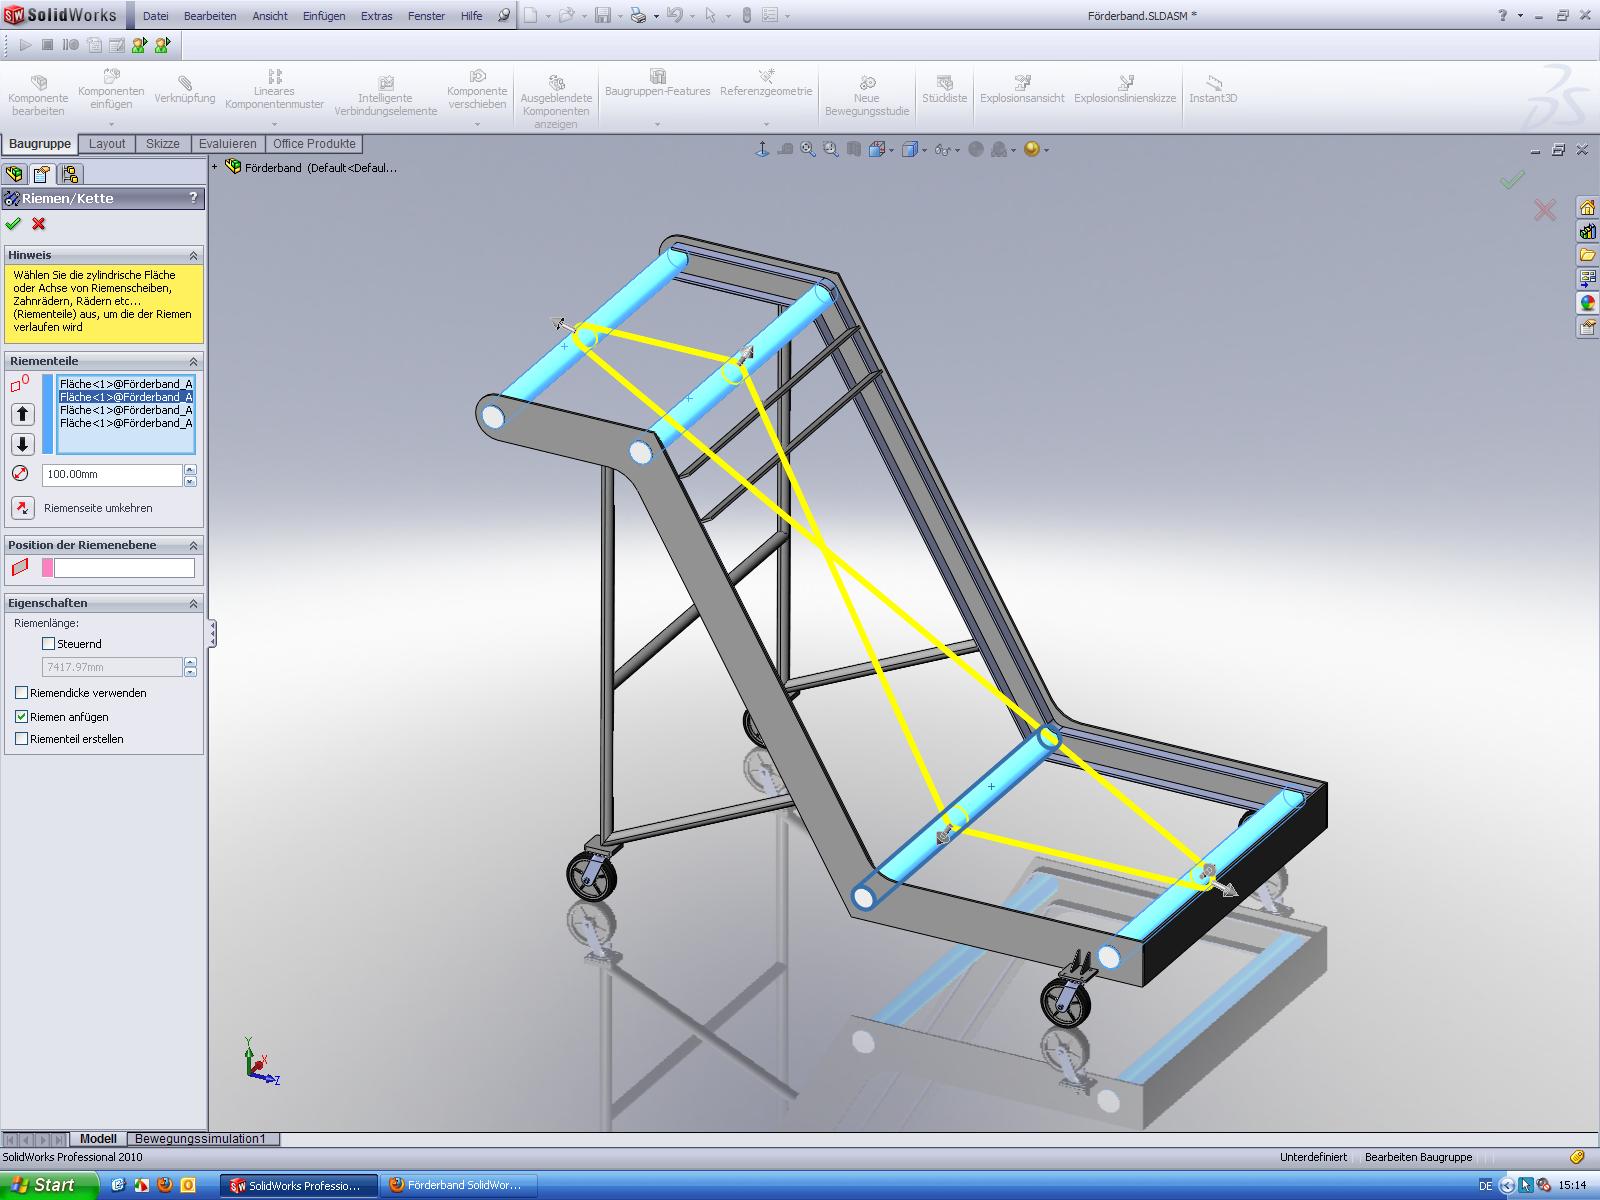
Task: Click the Riemenseite umkehren flip icon
Action: click(22, 508)
